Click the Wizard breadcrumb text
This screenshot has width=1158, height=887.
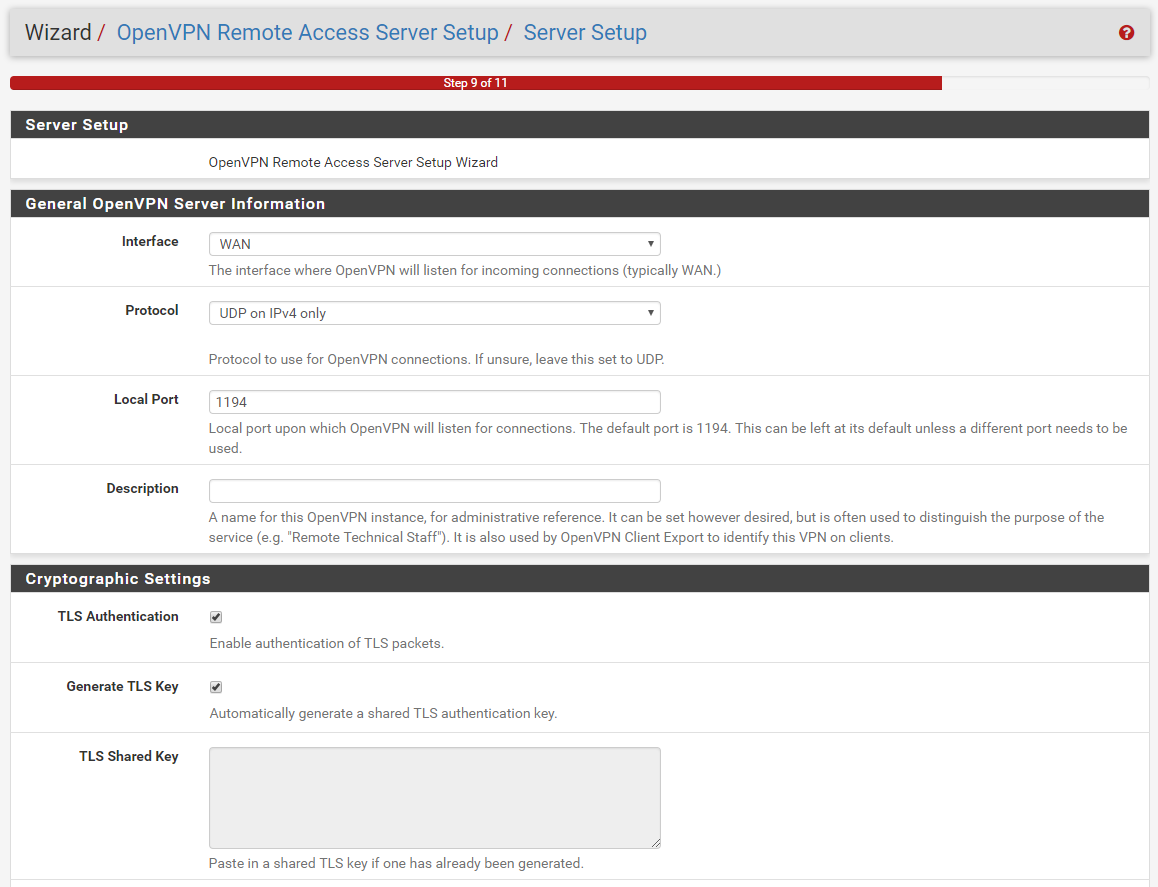coord(58,32)
